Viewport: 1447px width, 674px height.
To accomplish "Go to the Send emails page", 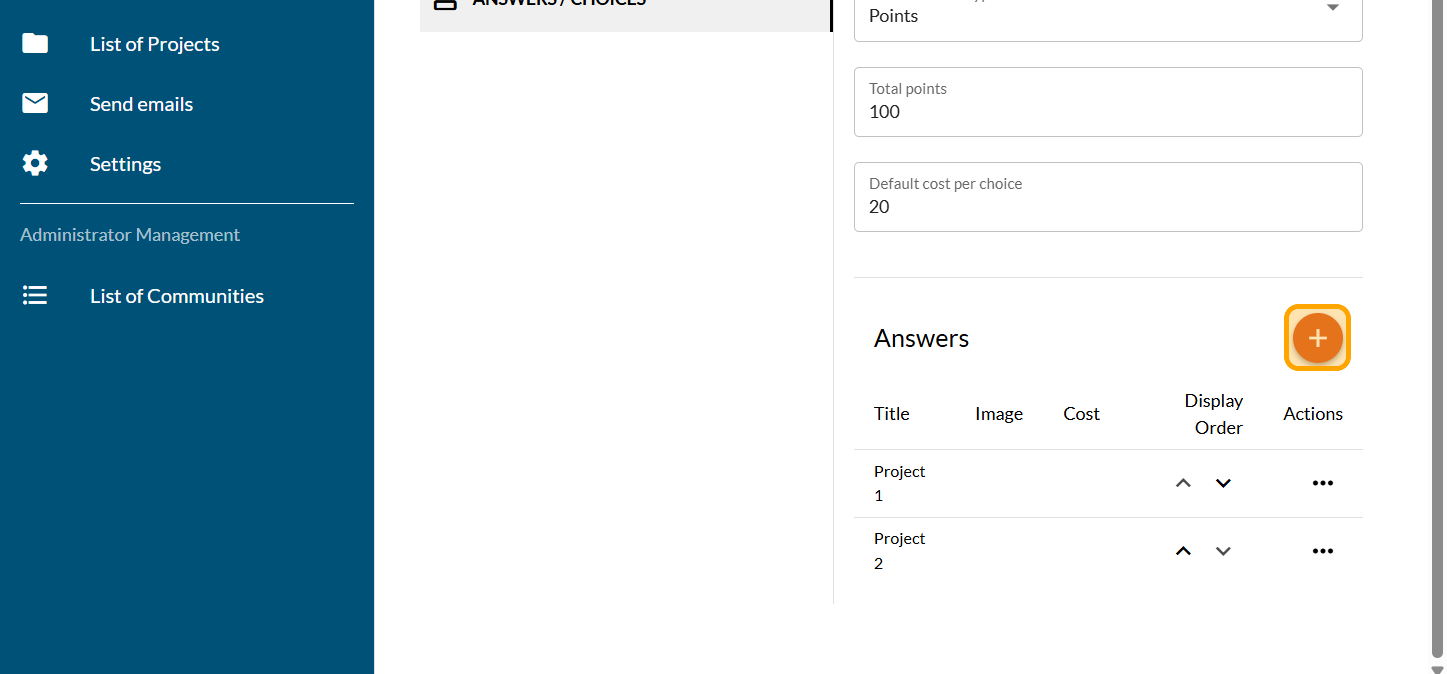I will point(141,104).
